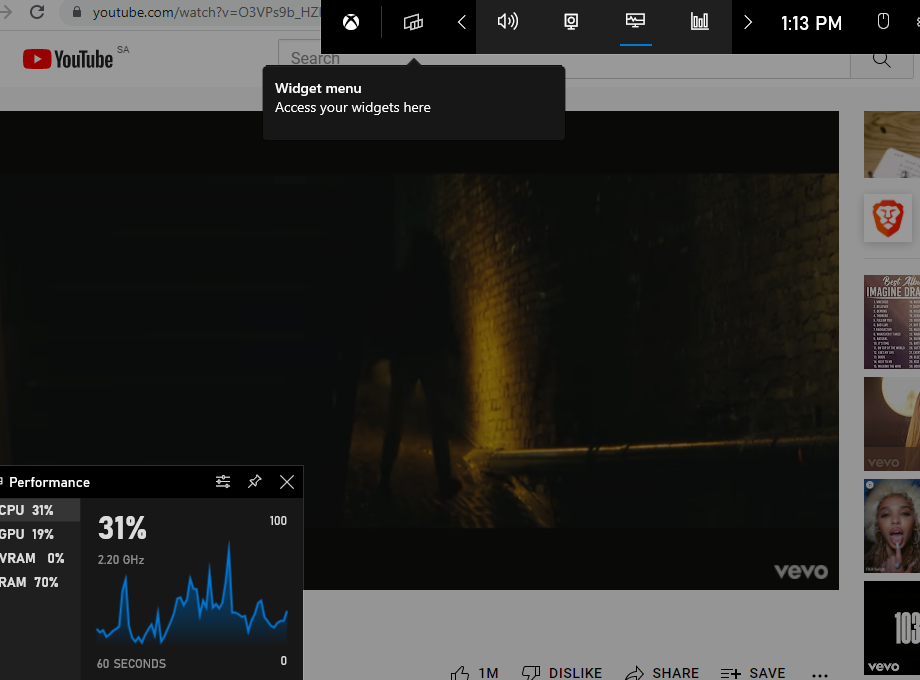Select the youtube.com address bar URL
This screenshot has width=920, height=680.
pyautogui.click(x=206, y=12)
